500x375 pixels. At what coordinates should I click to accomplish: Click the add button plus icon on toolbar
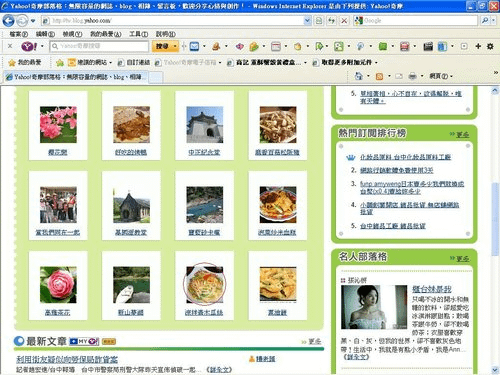(x=478, y=46)
